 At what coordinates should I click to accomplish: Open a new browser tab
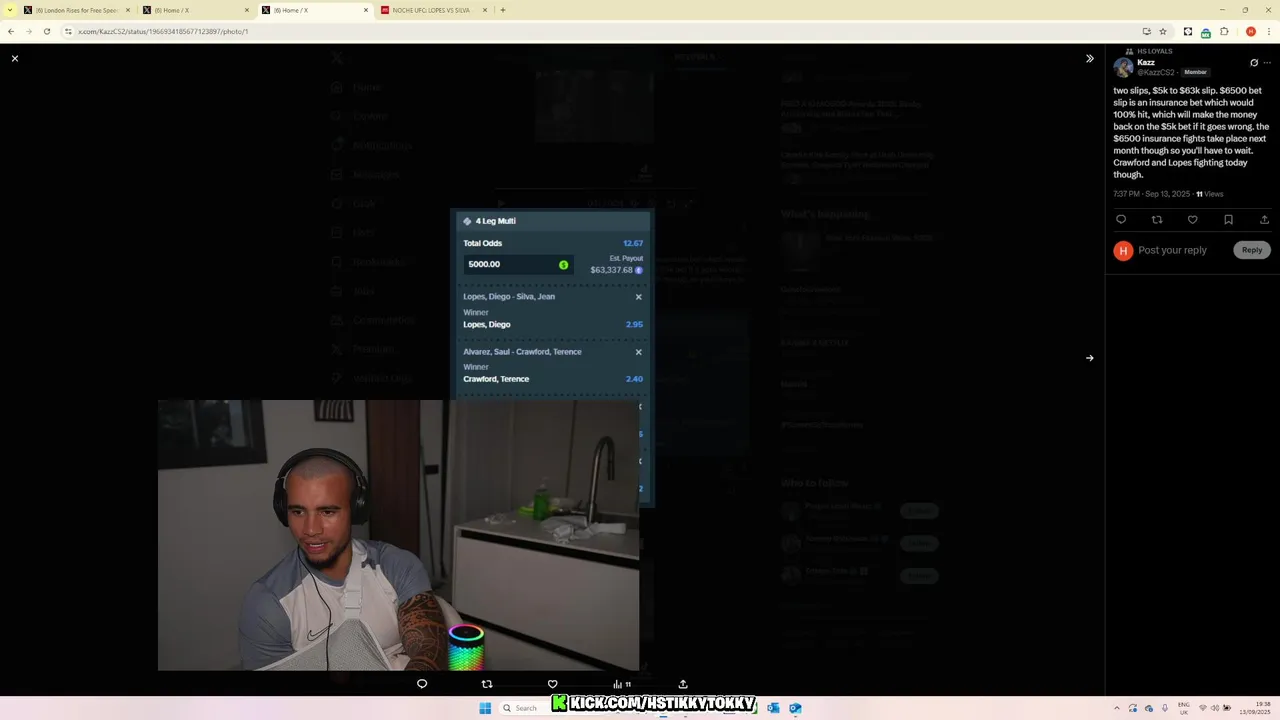503,10
